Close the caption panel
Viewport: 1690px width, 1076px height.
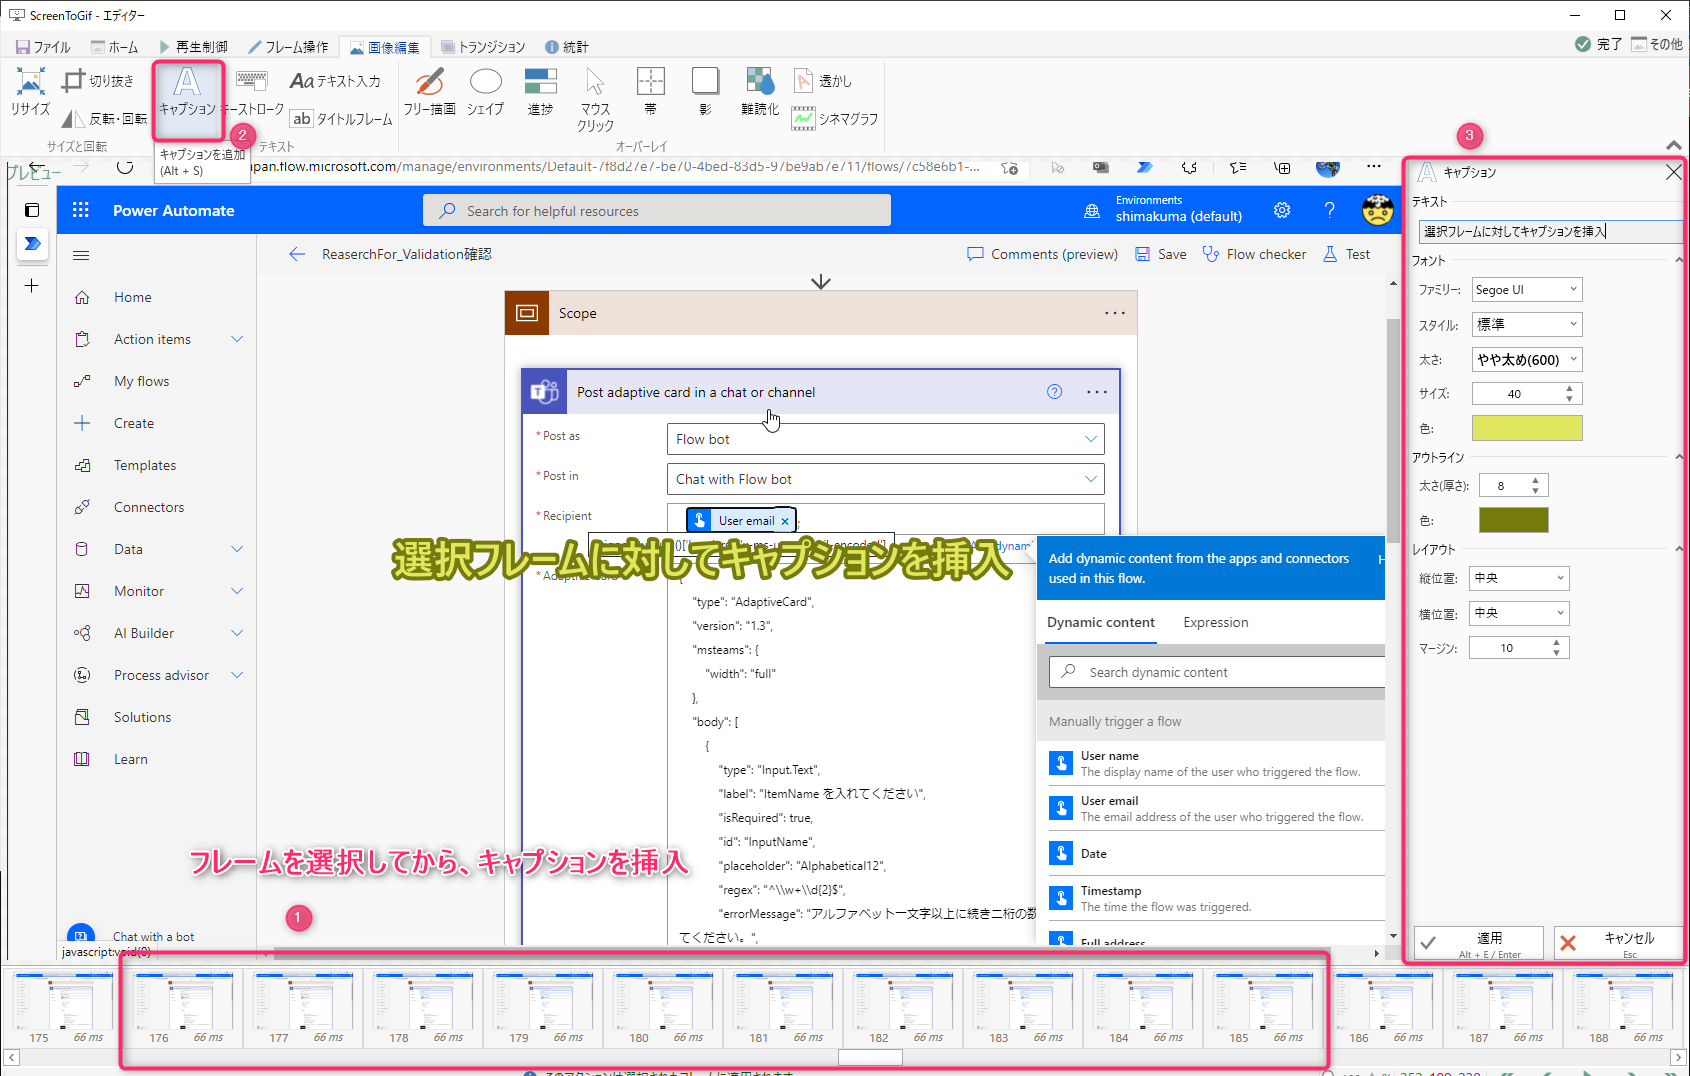pos(1673,172)
